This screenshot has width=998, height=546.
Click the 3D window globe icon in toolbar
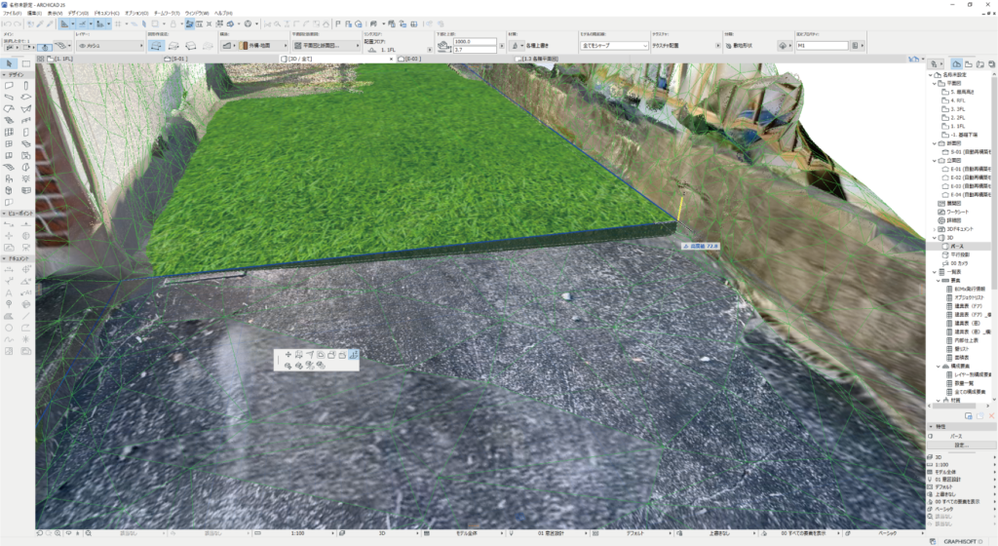click(x=248, y=24)
